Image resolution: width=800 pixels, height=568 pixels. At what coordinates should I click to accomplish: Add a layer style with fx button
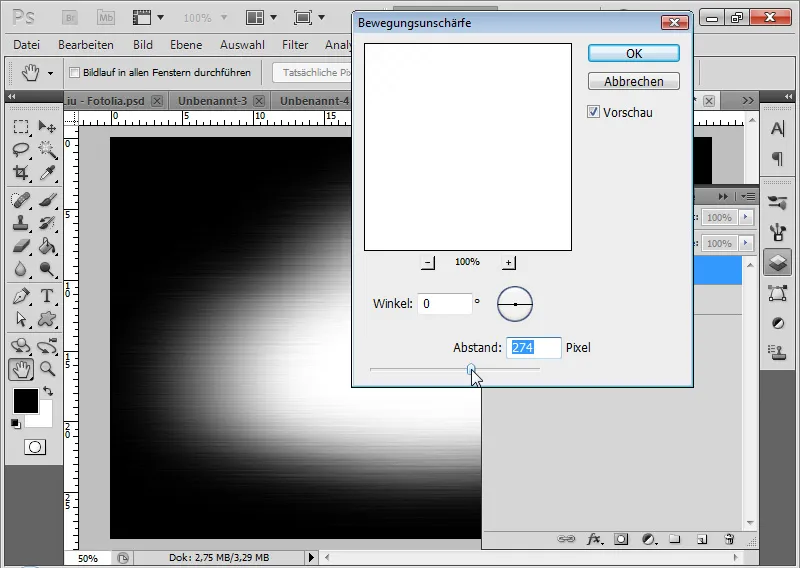point(593,539)
